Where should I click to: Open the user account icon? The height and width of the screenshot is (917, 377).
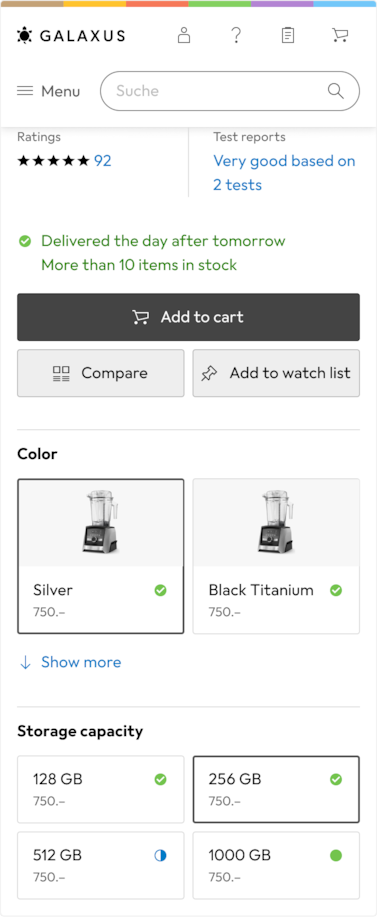point(184,36)
